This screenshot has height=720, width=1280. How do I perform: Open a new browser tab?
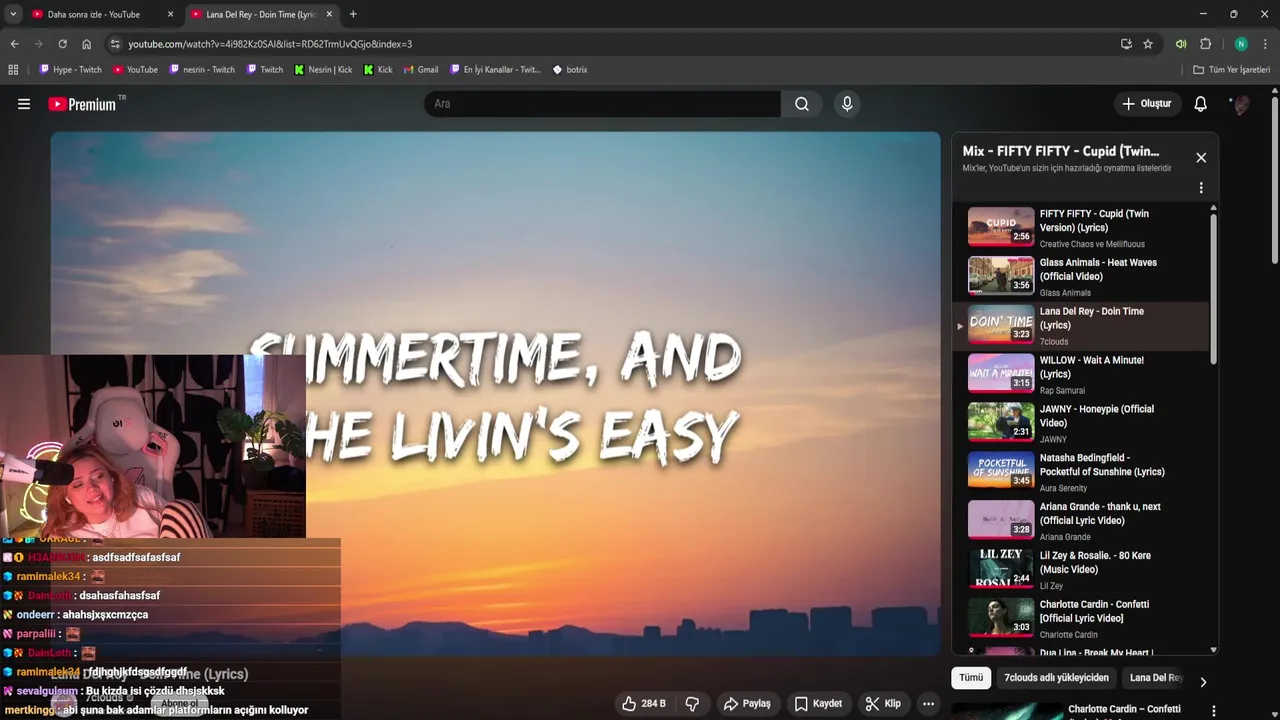click(x=353, y=14)
